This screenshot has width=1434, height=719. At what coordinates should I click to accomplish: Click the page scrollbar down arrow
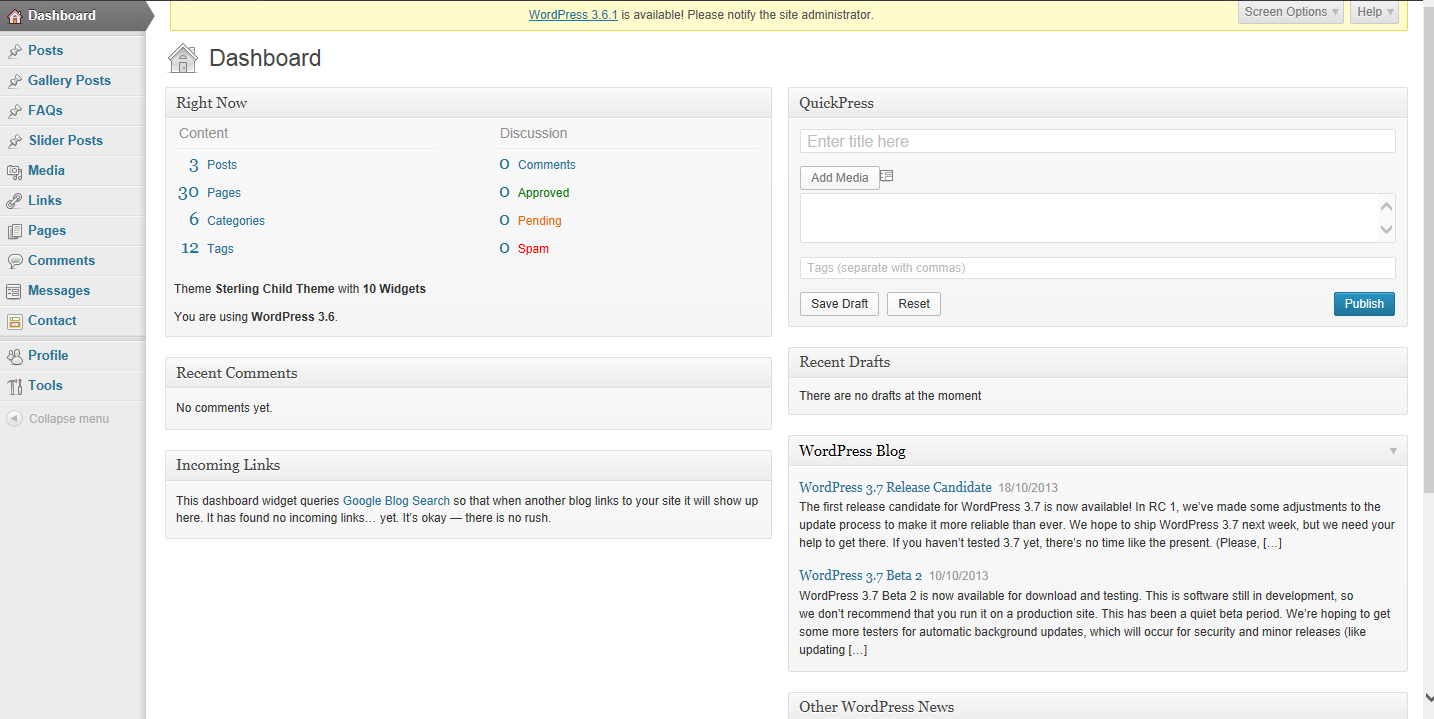click(x=1427, y=698)
